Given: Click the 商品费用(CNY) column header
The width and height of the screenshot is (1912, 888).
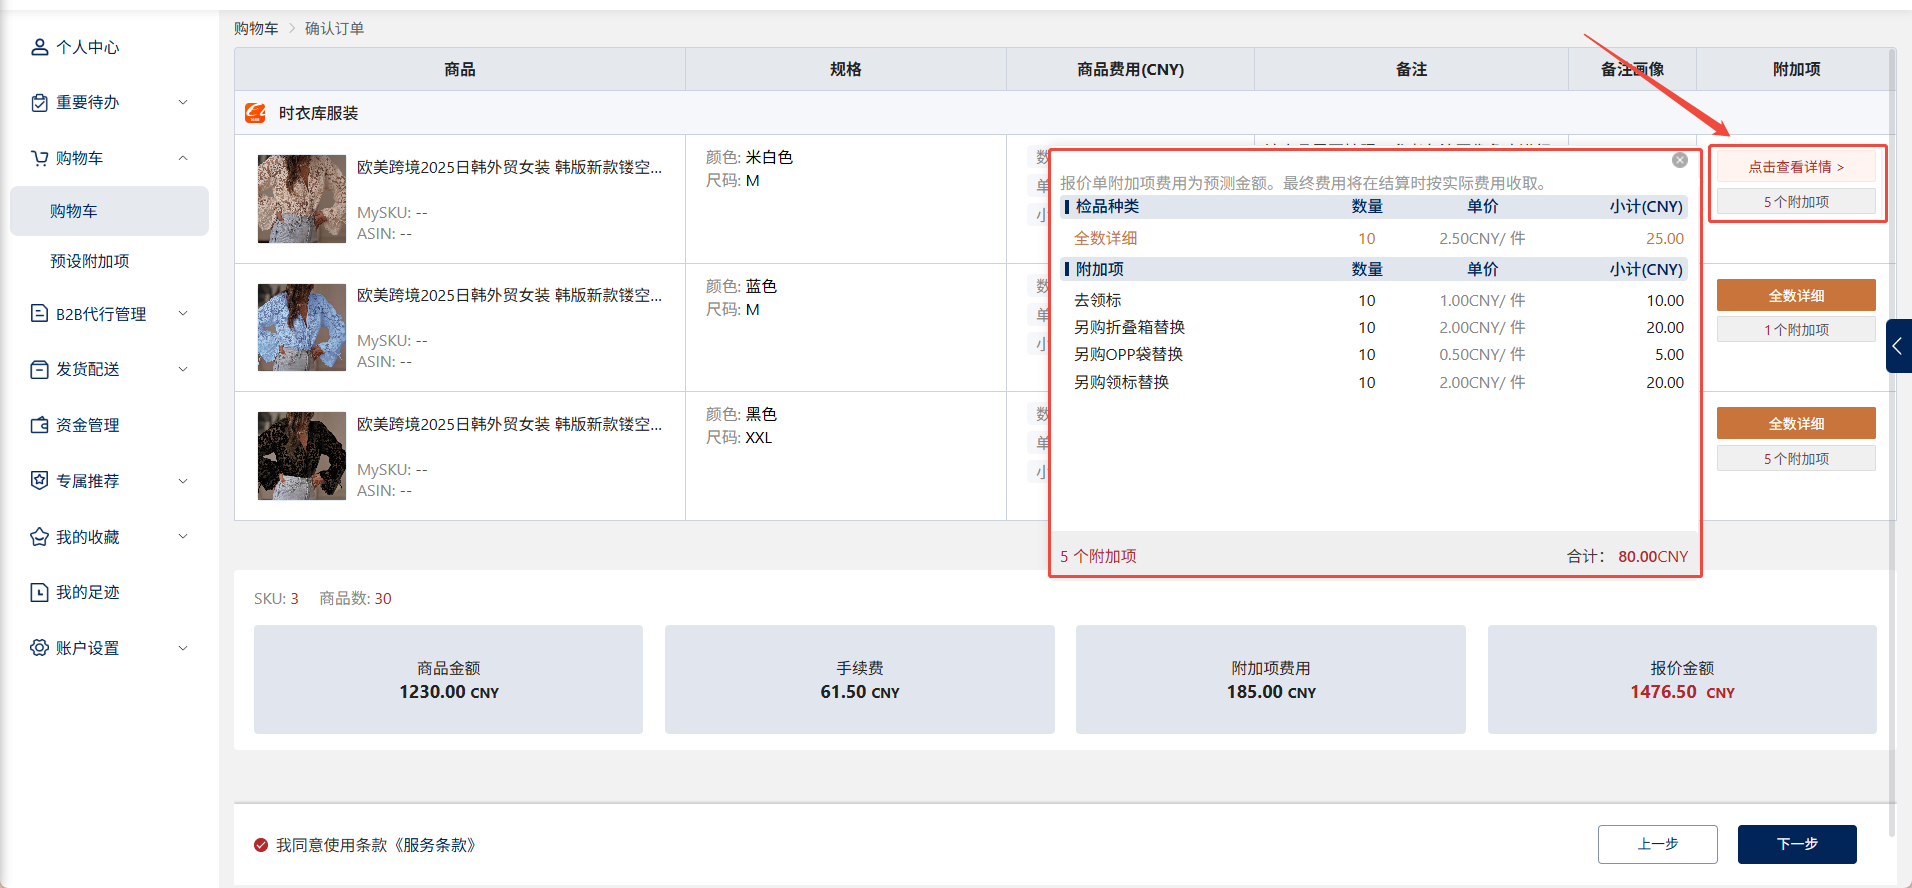Looking at the screenshot, I should (1130, 69).
